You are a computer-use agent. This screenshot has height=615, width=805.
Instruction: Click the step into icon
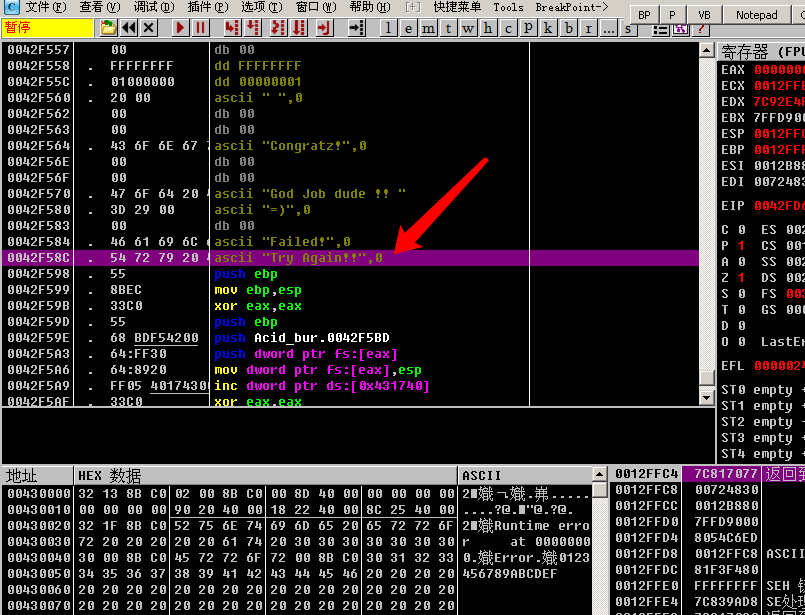[232, 27]
